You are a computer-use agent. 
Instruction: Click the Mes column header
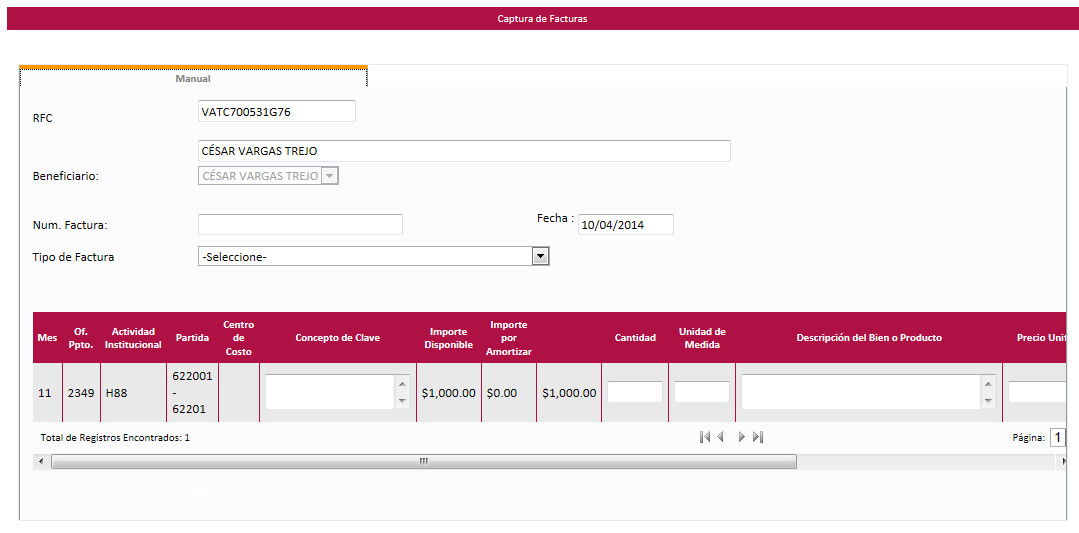tap(47, 338)
